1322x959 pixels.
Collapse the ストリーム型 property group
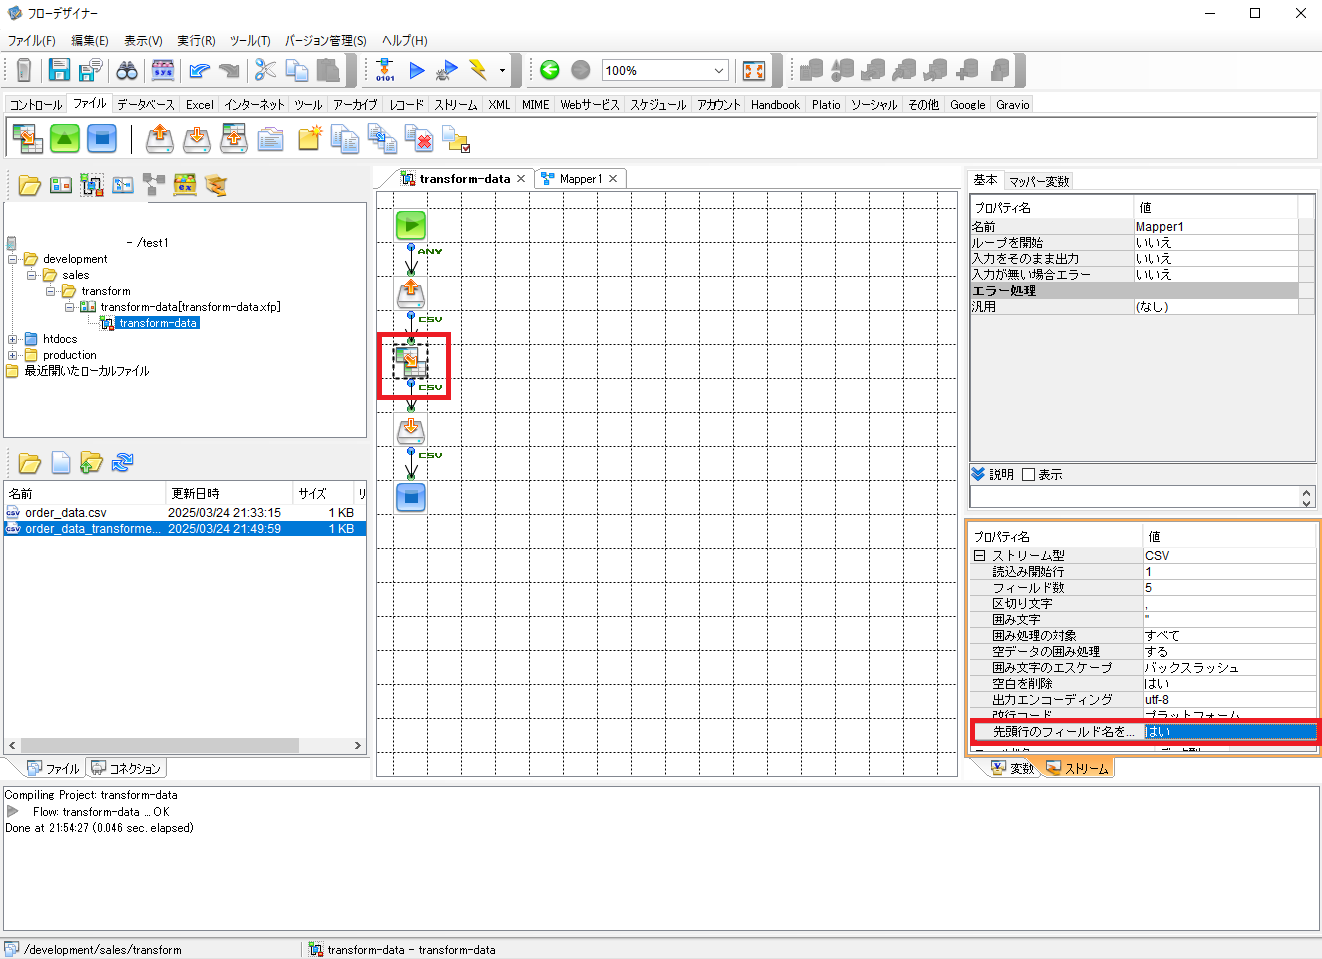pyautogui.click(x=980, y=555)
